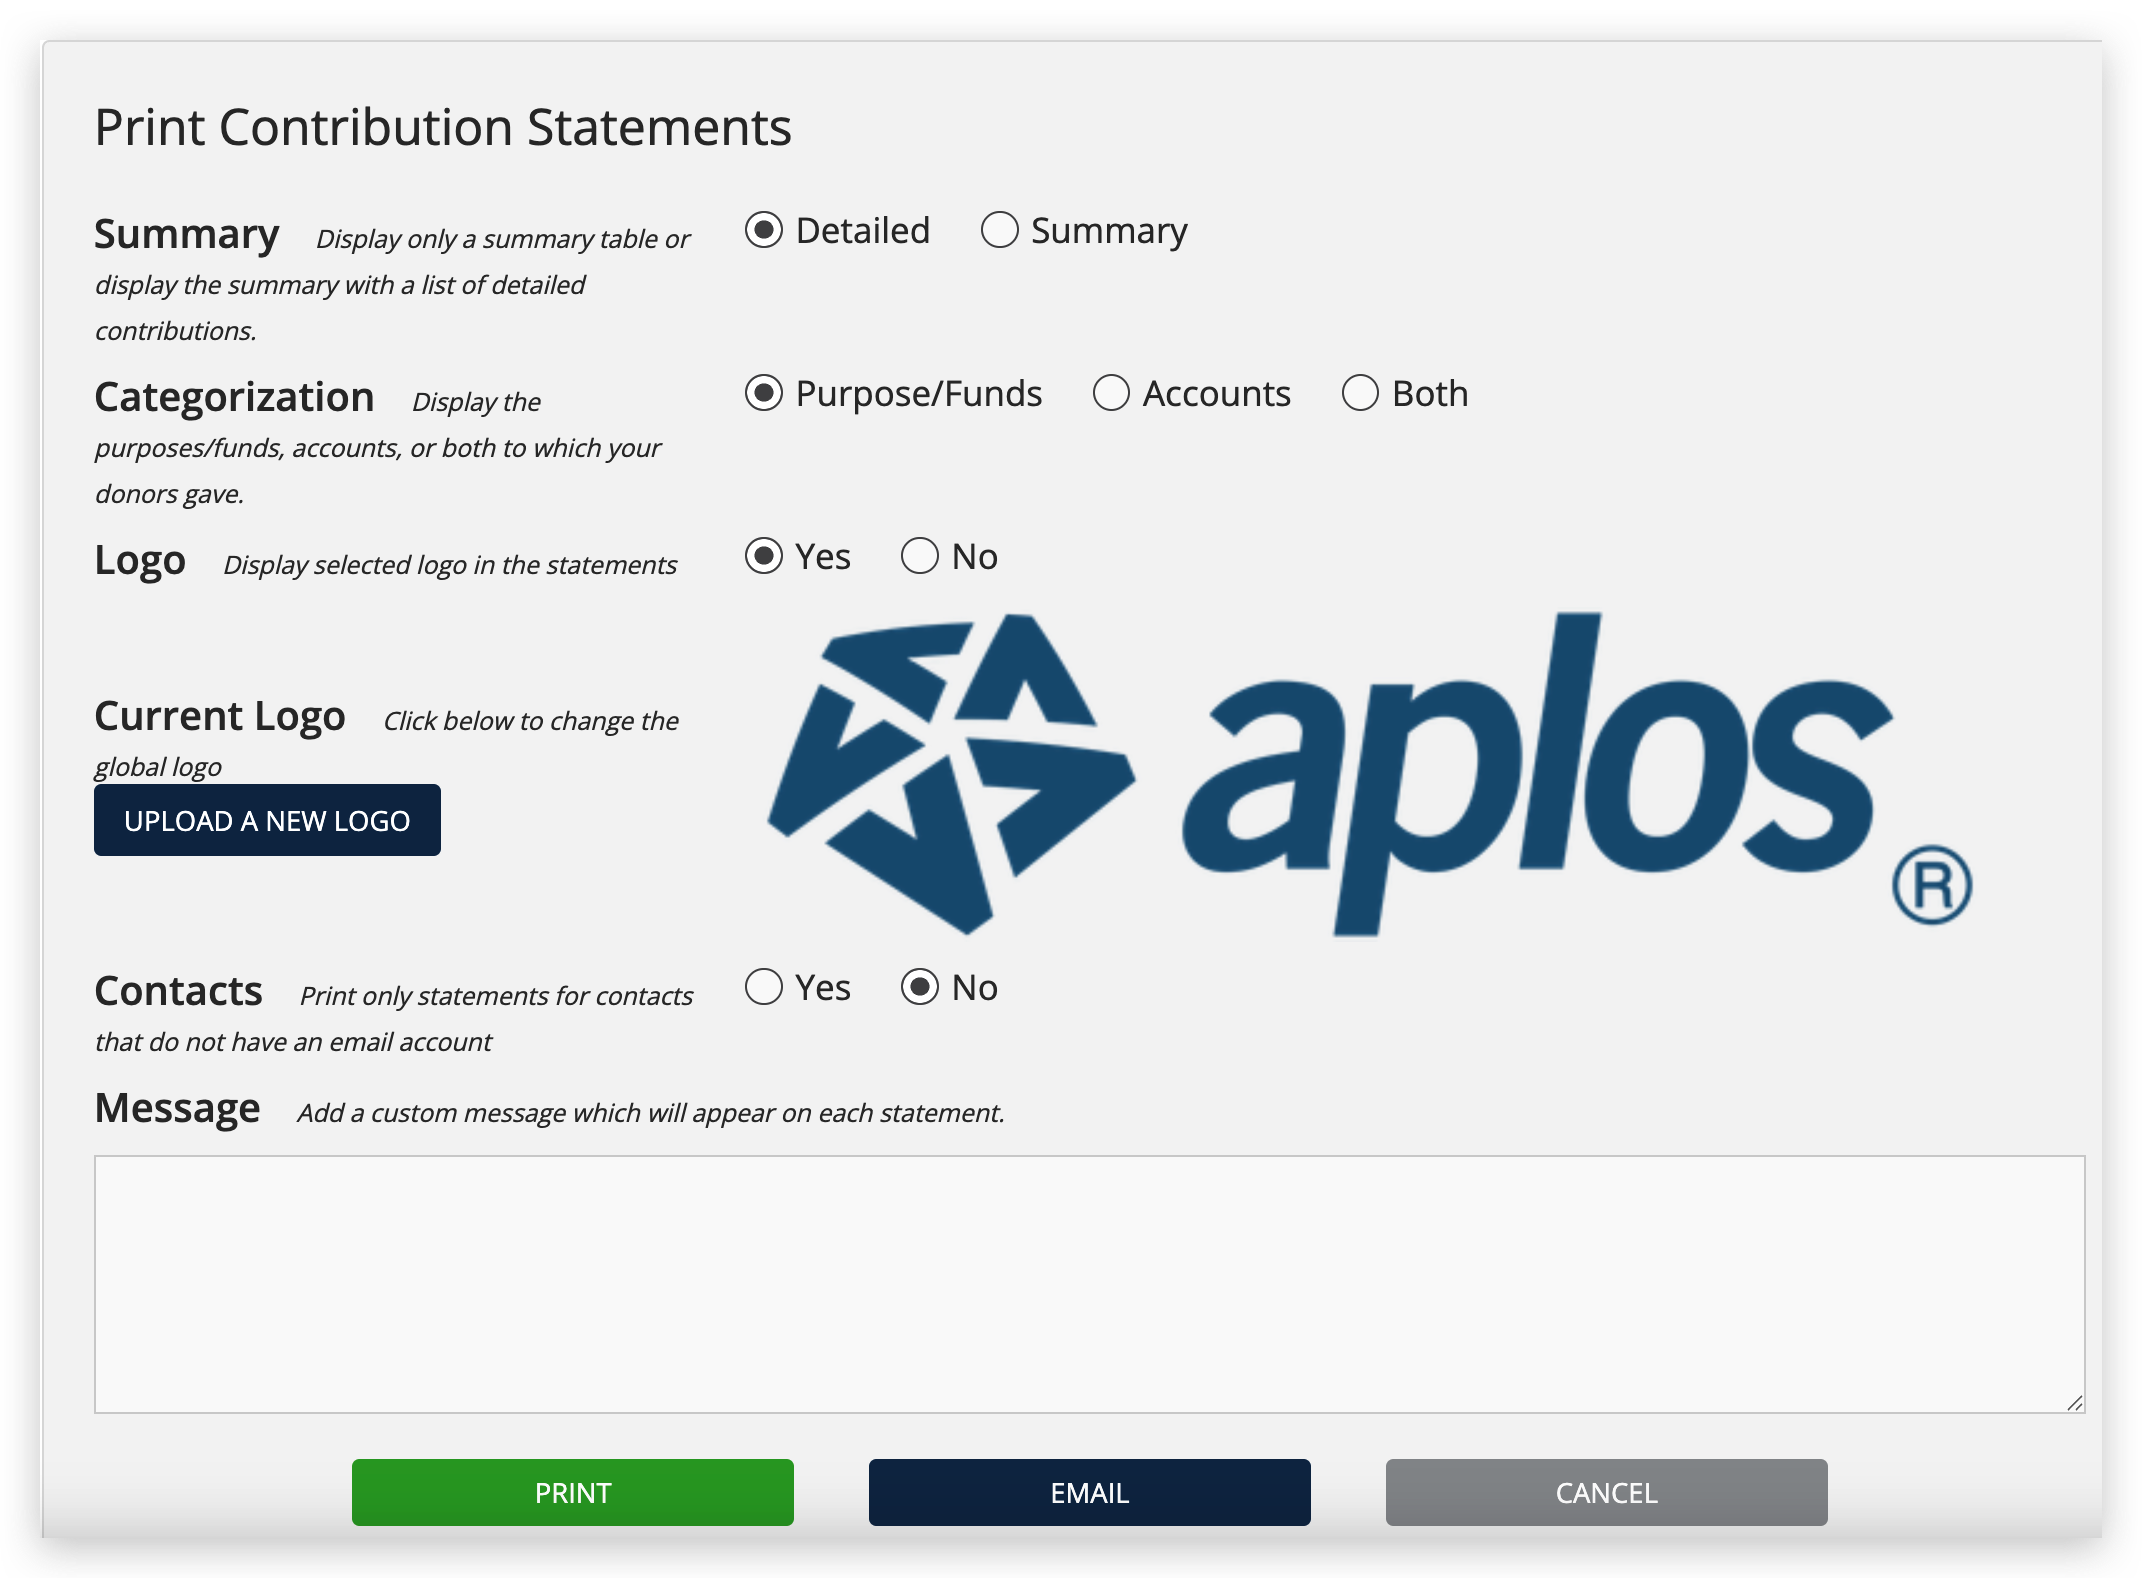Click the green Print button

tap(573, 1492)
